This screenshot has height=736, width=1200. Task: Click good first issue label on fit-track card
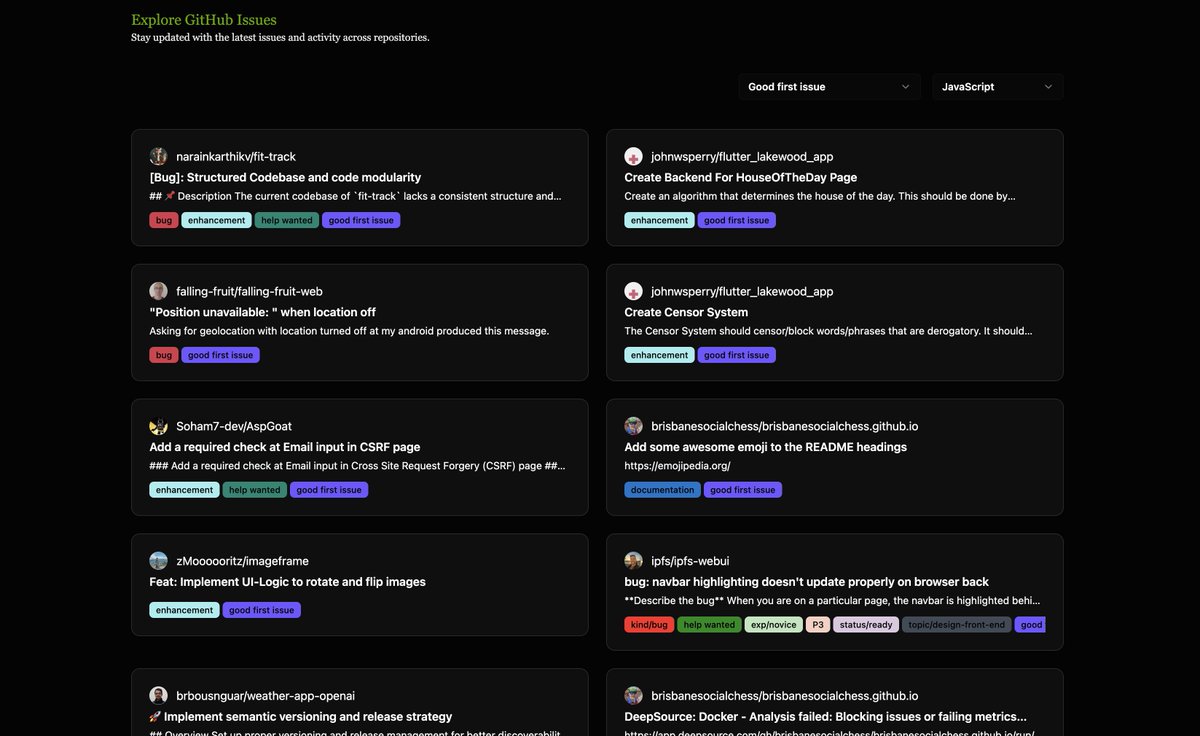click(x=361, y=220)
